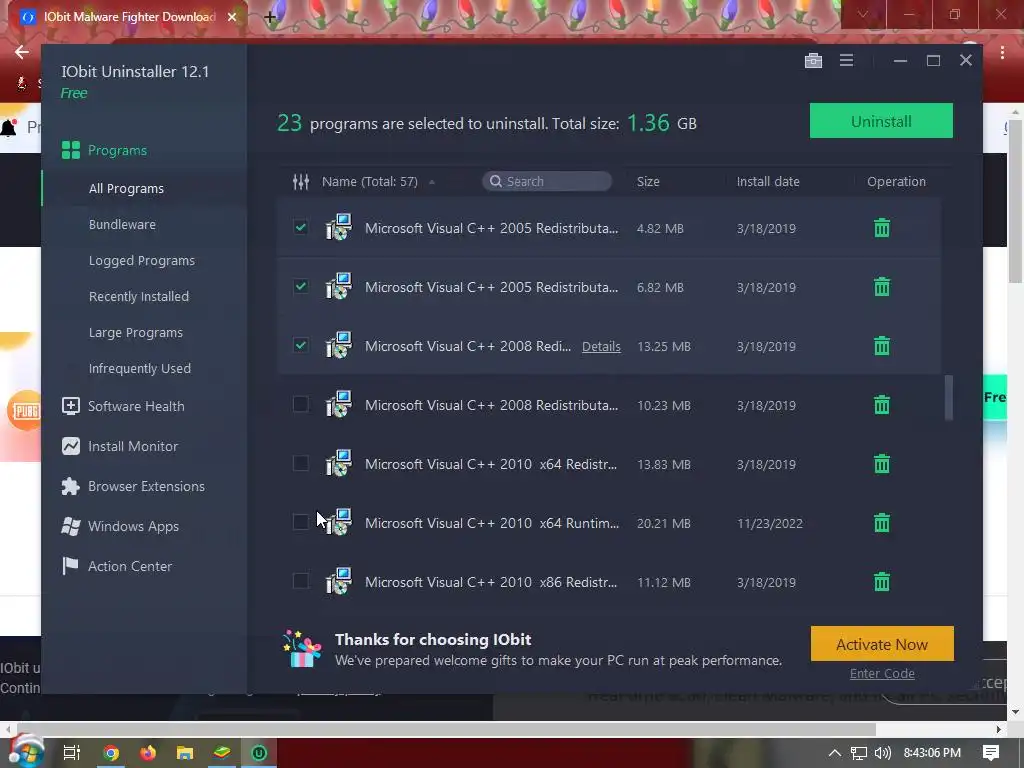Open File Explorer from the taskbar

pos(185,753)
